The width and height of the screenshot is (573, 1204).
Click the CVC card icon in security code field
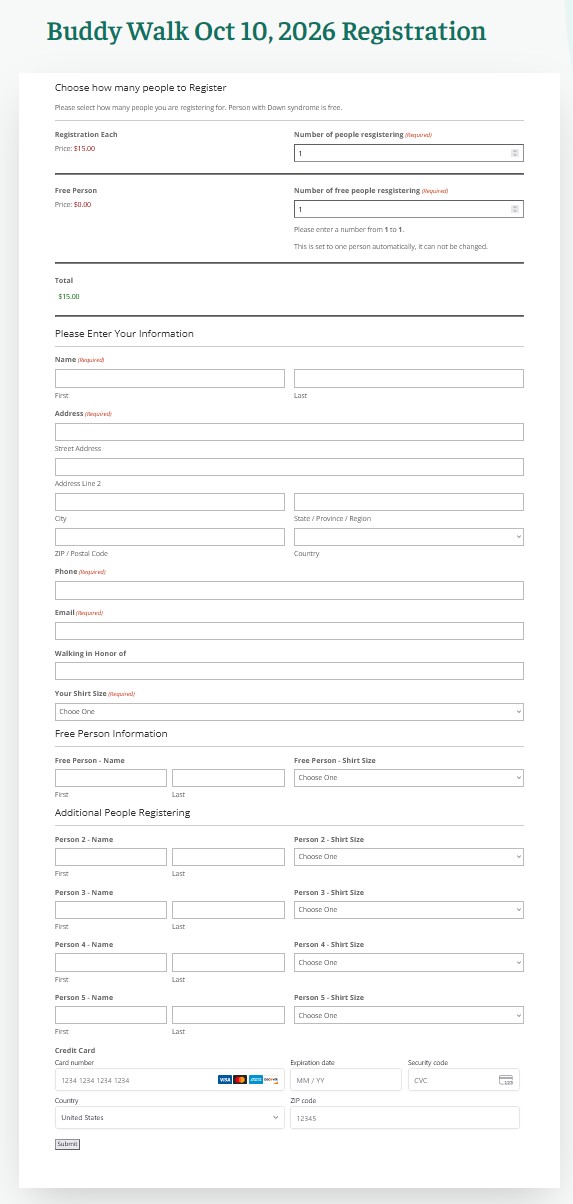(x=506, y=1080)
